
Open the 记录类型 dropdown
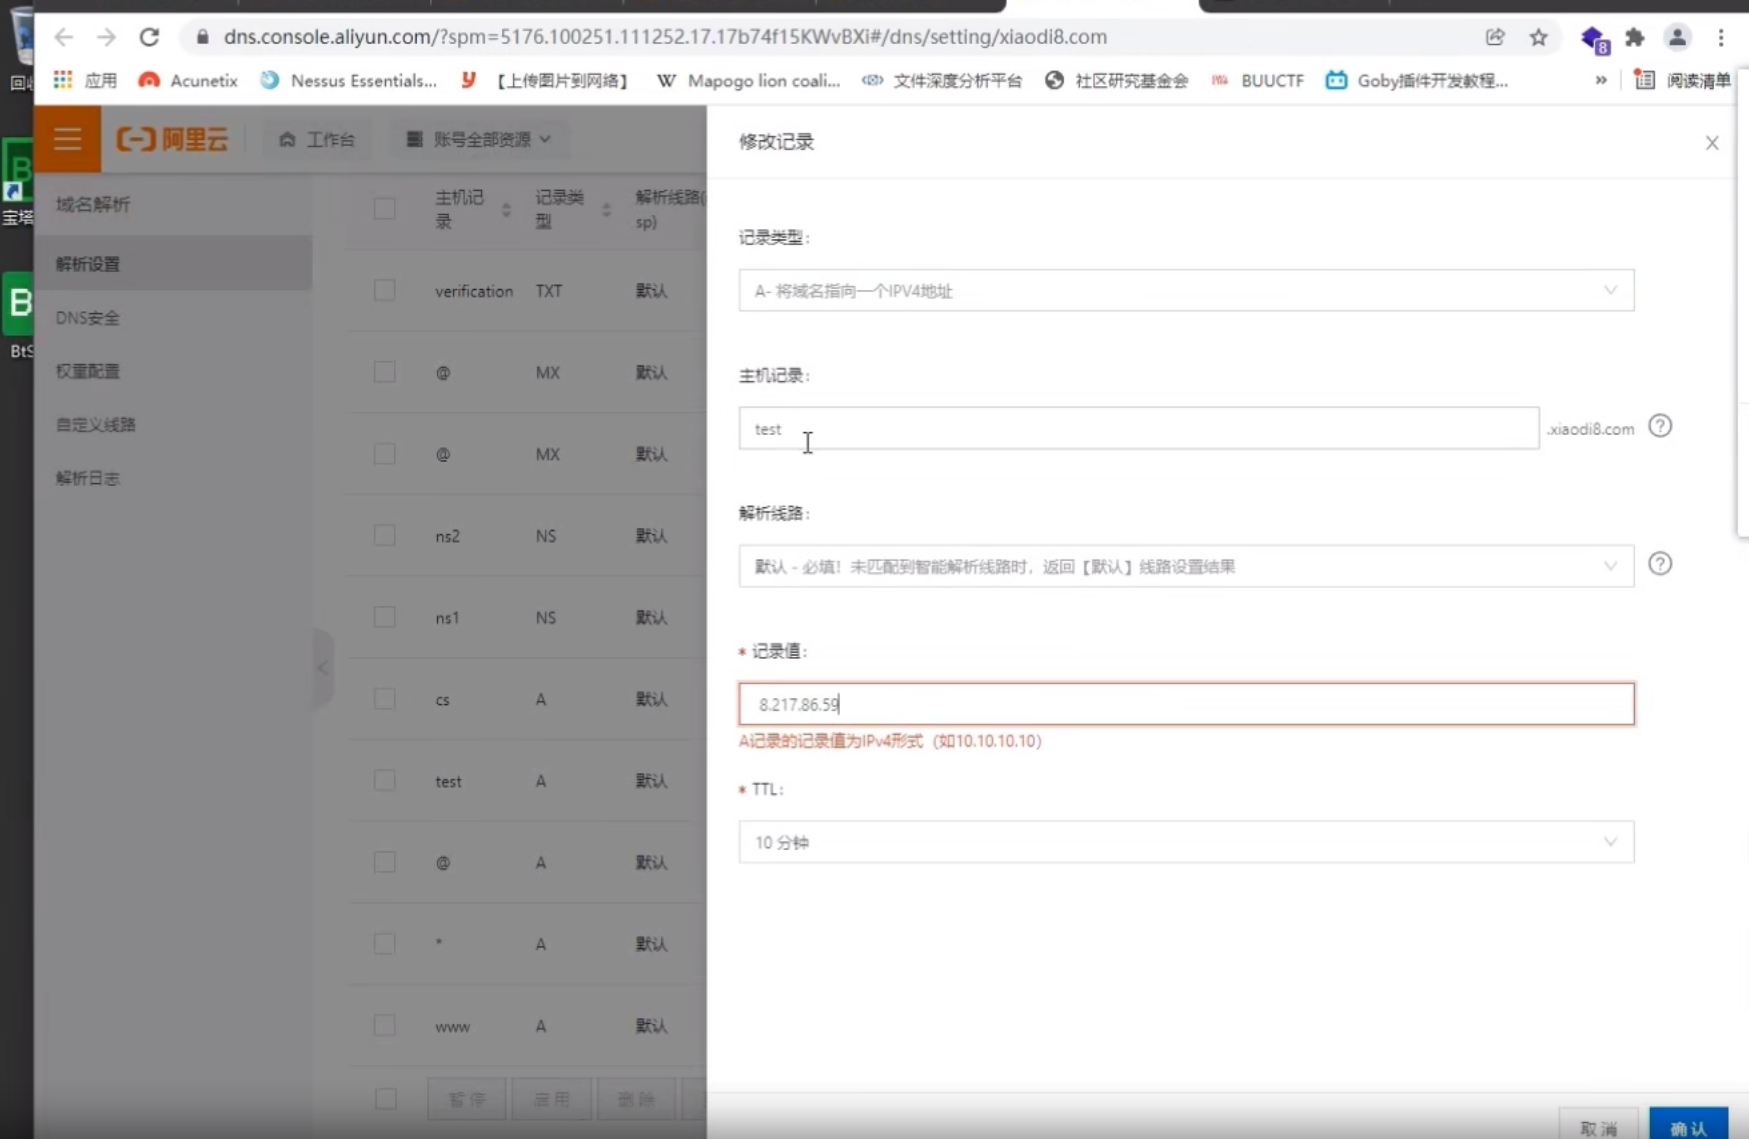pos(1186,291)
